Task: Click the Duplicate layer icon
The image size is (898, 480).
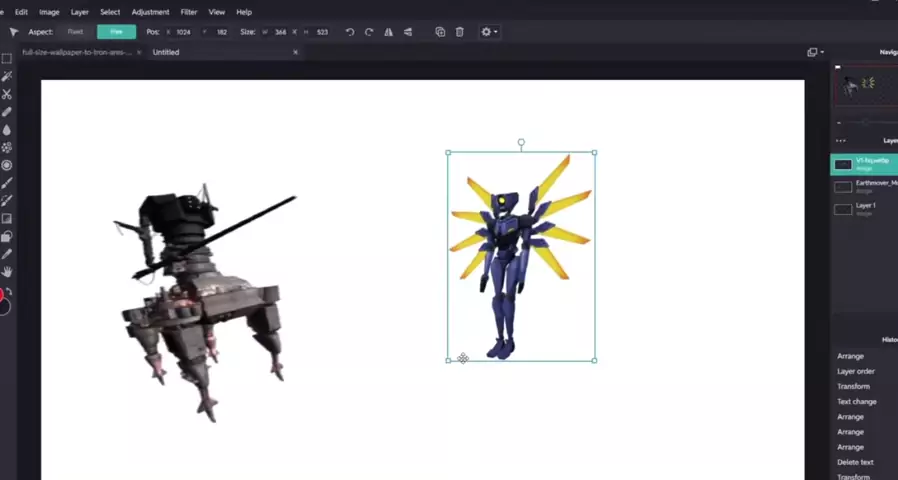Action: 440,32
